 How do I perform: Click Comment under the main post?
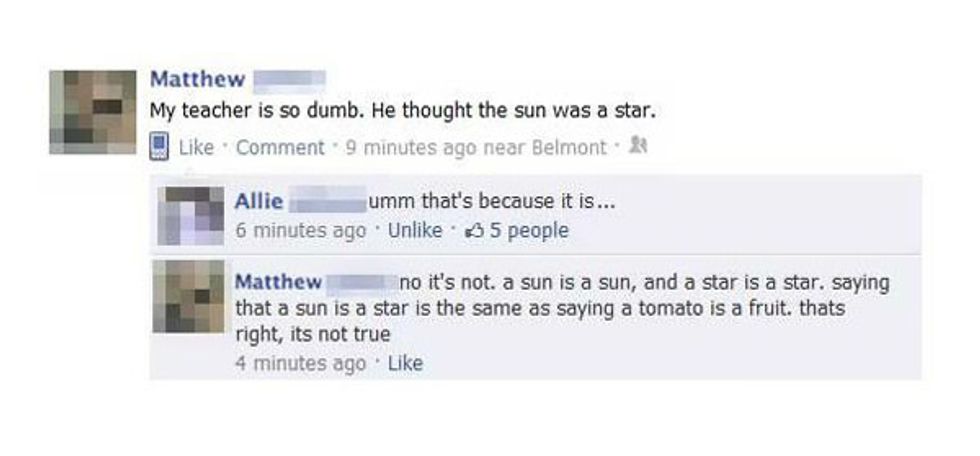pyautogui.click(x=280, y=147)
